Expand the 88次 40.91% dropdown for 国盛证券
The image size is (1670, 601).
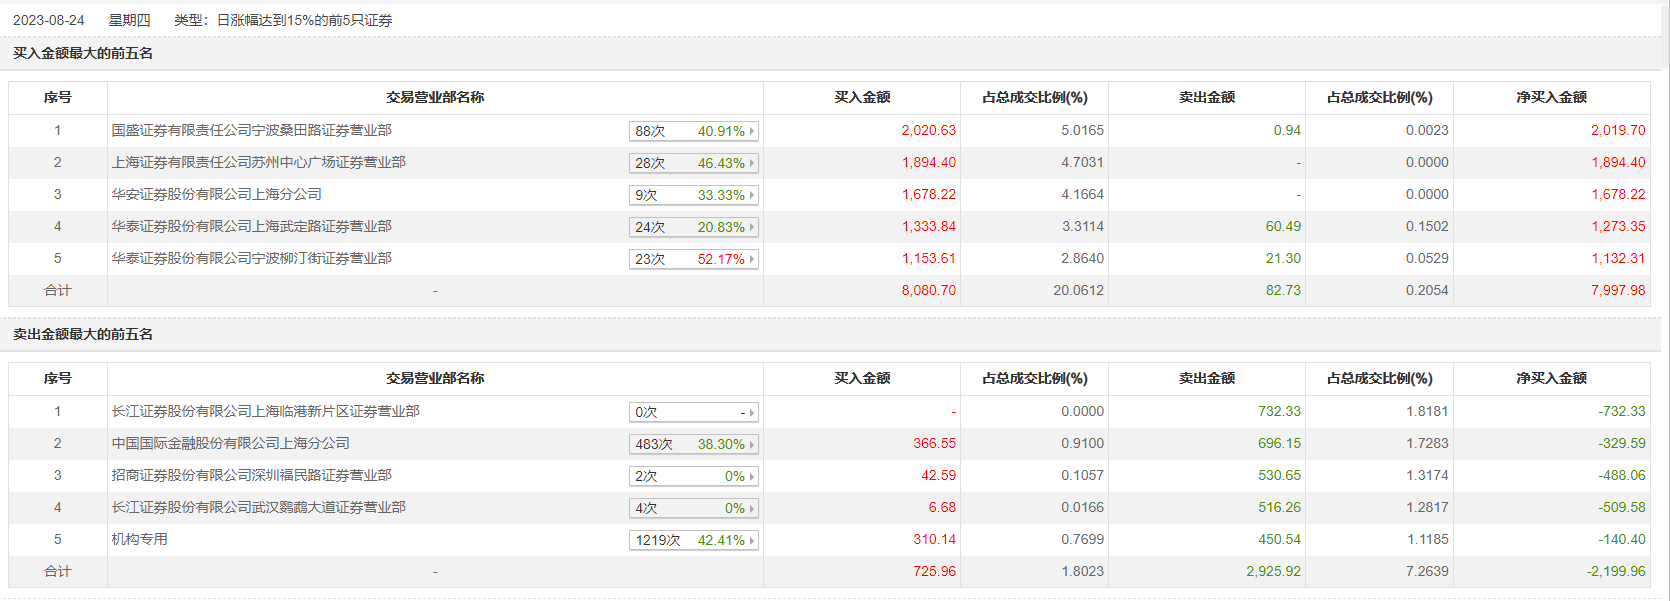694,131
